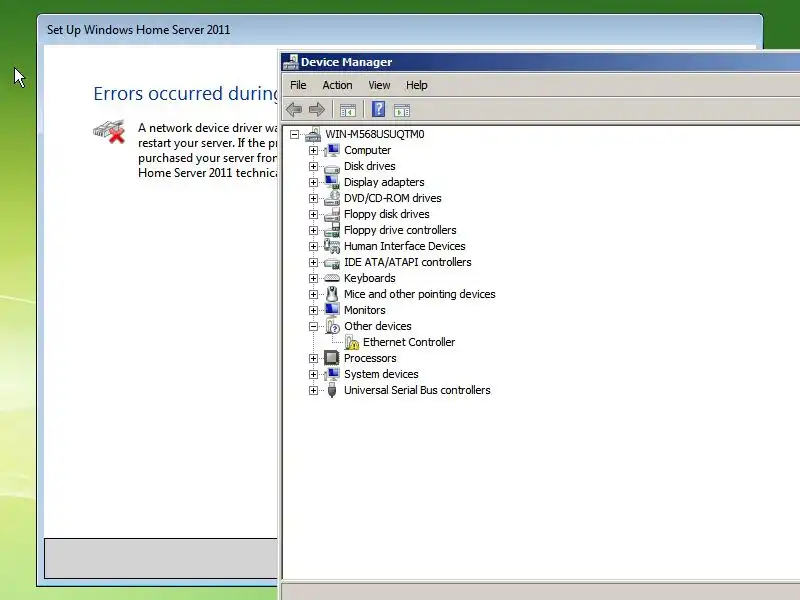Select the Ethernet Controller entry

[409, 342]
